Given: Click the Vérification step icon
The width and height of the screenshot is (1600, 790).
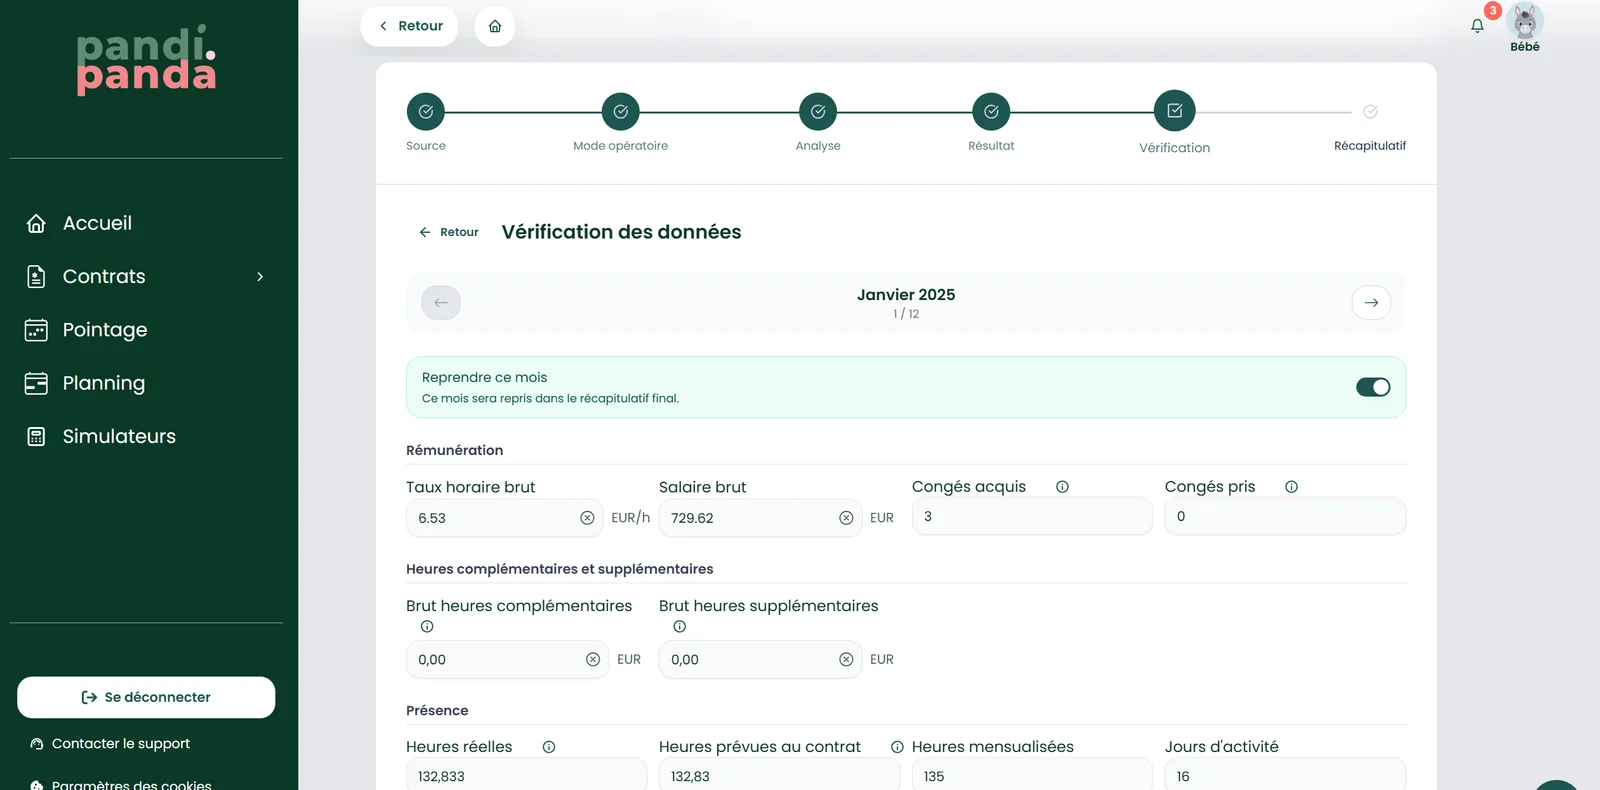Looking at the screenshot, I should pyautogui.click(x=1175, y=111).
